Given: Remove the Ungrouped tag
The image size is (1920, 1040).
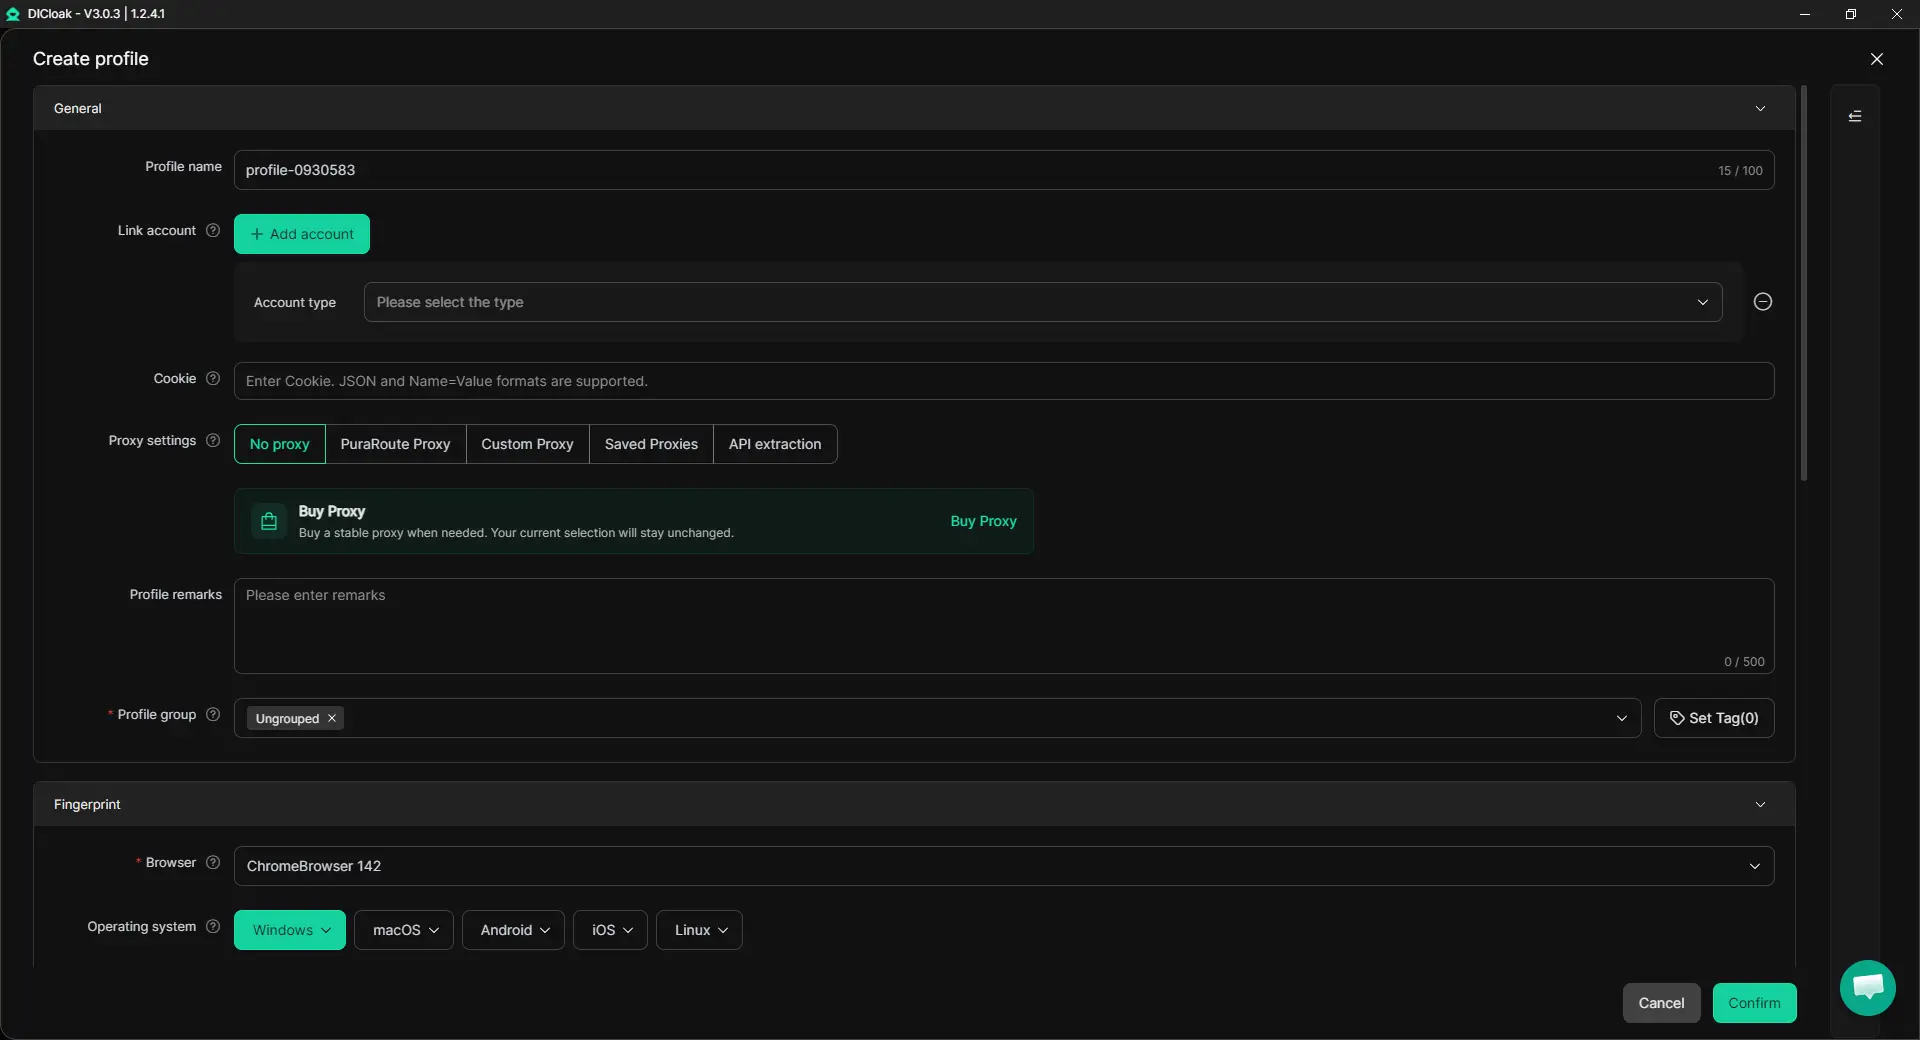Looking at the screenshot, I should (332, 719).
